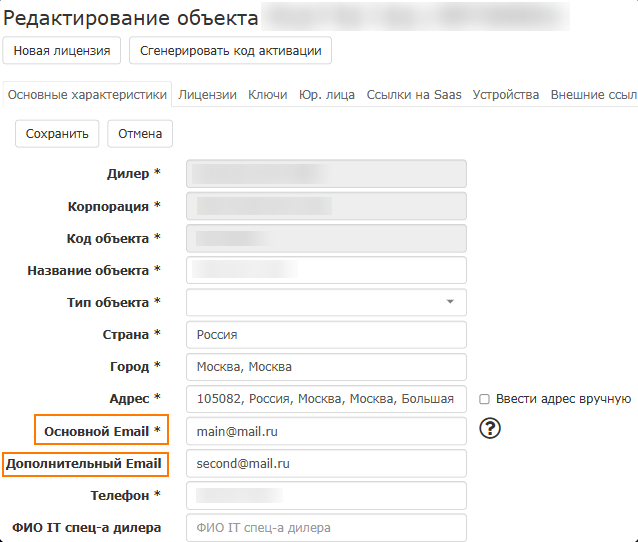Open the object type dropdown
Viewport: 638px width, 542px height.
coord(327,302)
